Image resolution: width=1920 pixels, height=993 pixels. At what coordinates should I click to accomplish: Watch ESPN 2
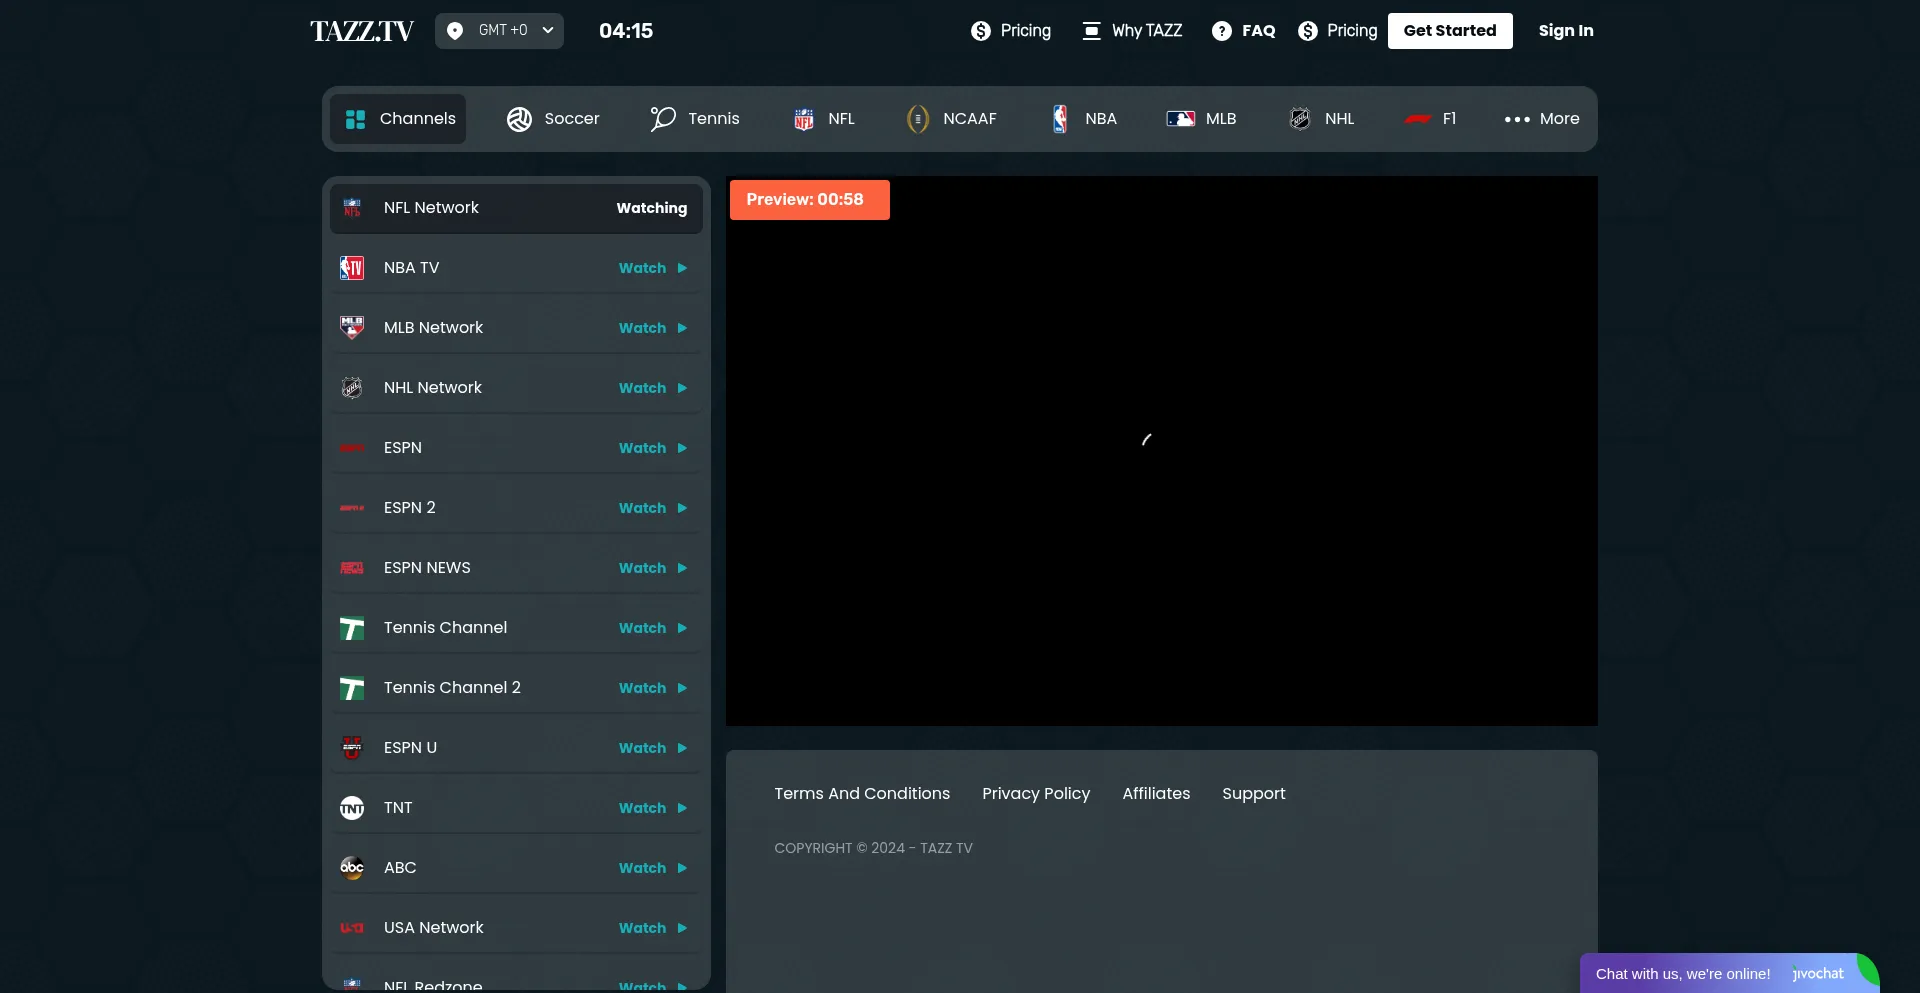(653, 508)
